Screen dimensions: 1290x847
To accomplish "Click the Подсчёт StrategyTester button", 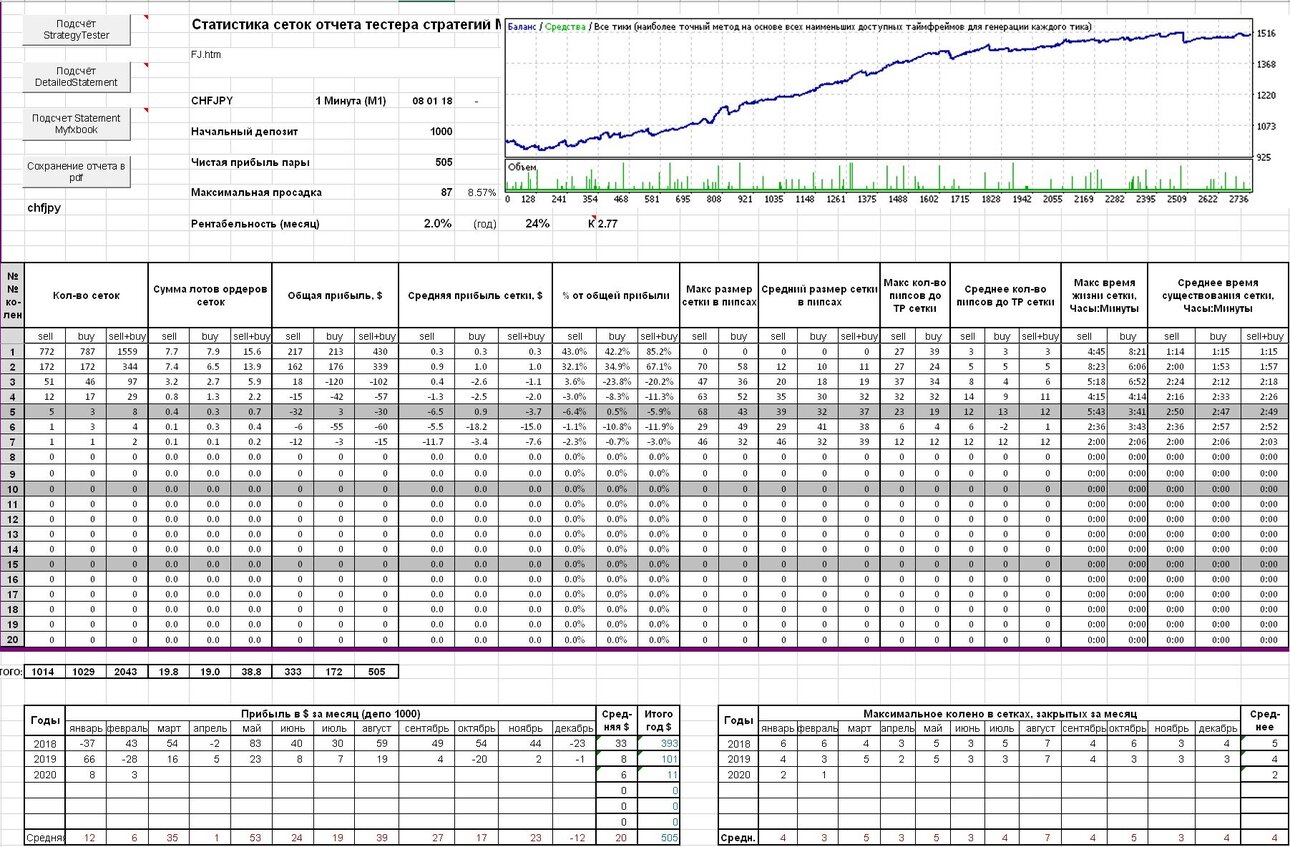I will (77, 29).
